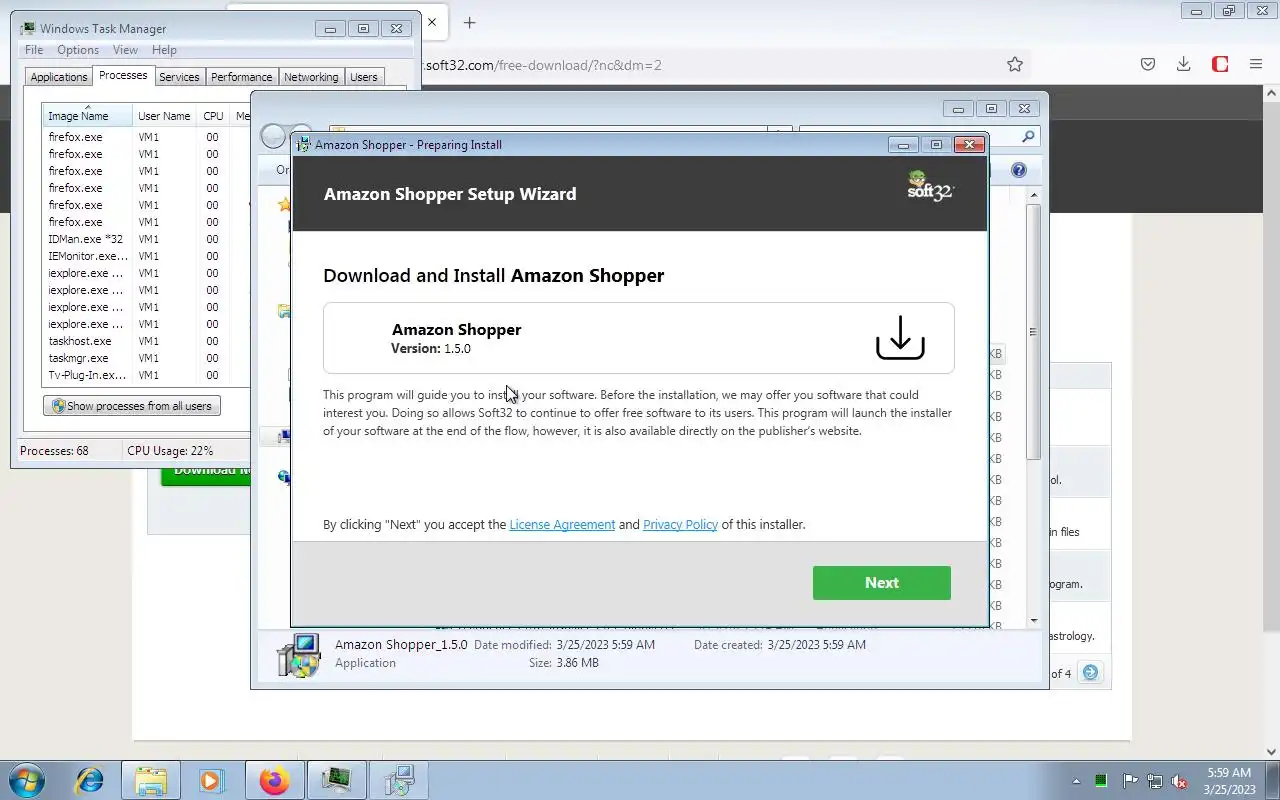Click the download arrow icon beside Amazon Shopper

click(x=900, y=338)
